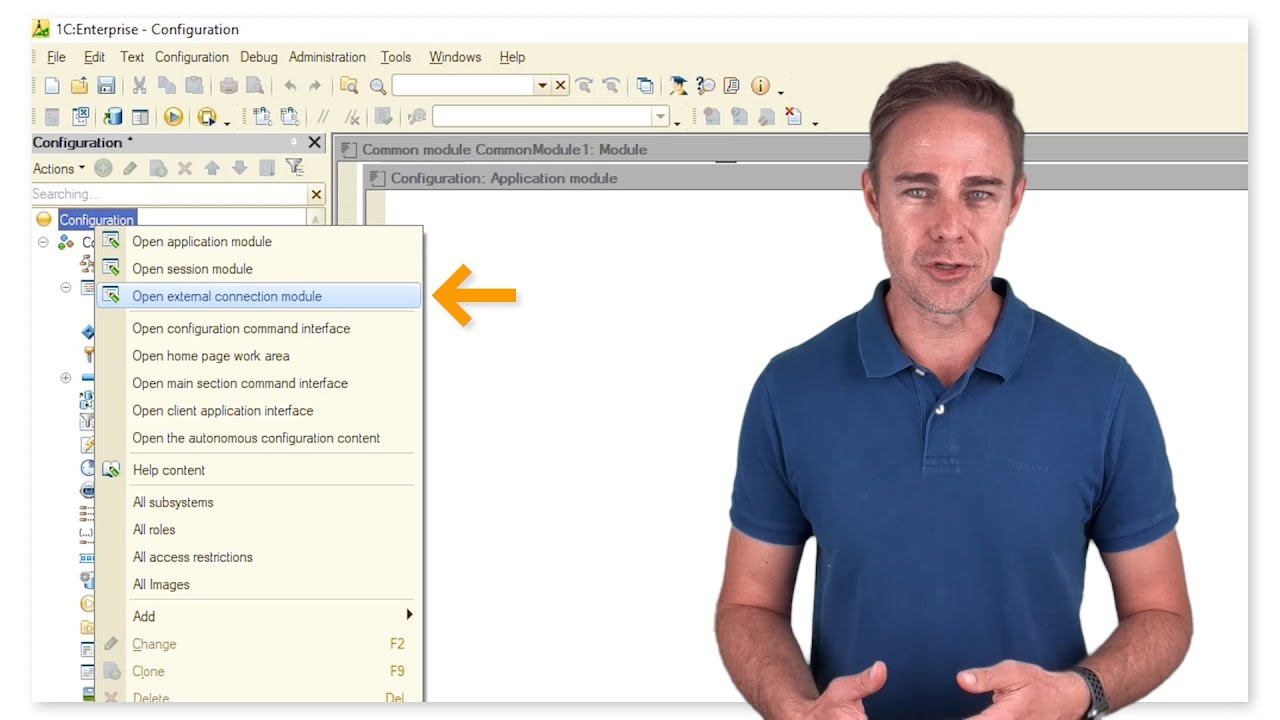Open the Tools menu

pyautogui.click(x=395, y=57)
